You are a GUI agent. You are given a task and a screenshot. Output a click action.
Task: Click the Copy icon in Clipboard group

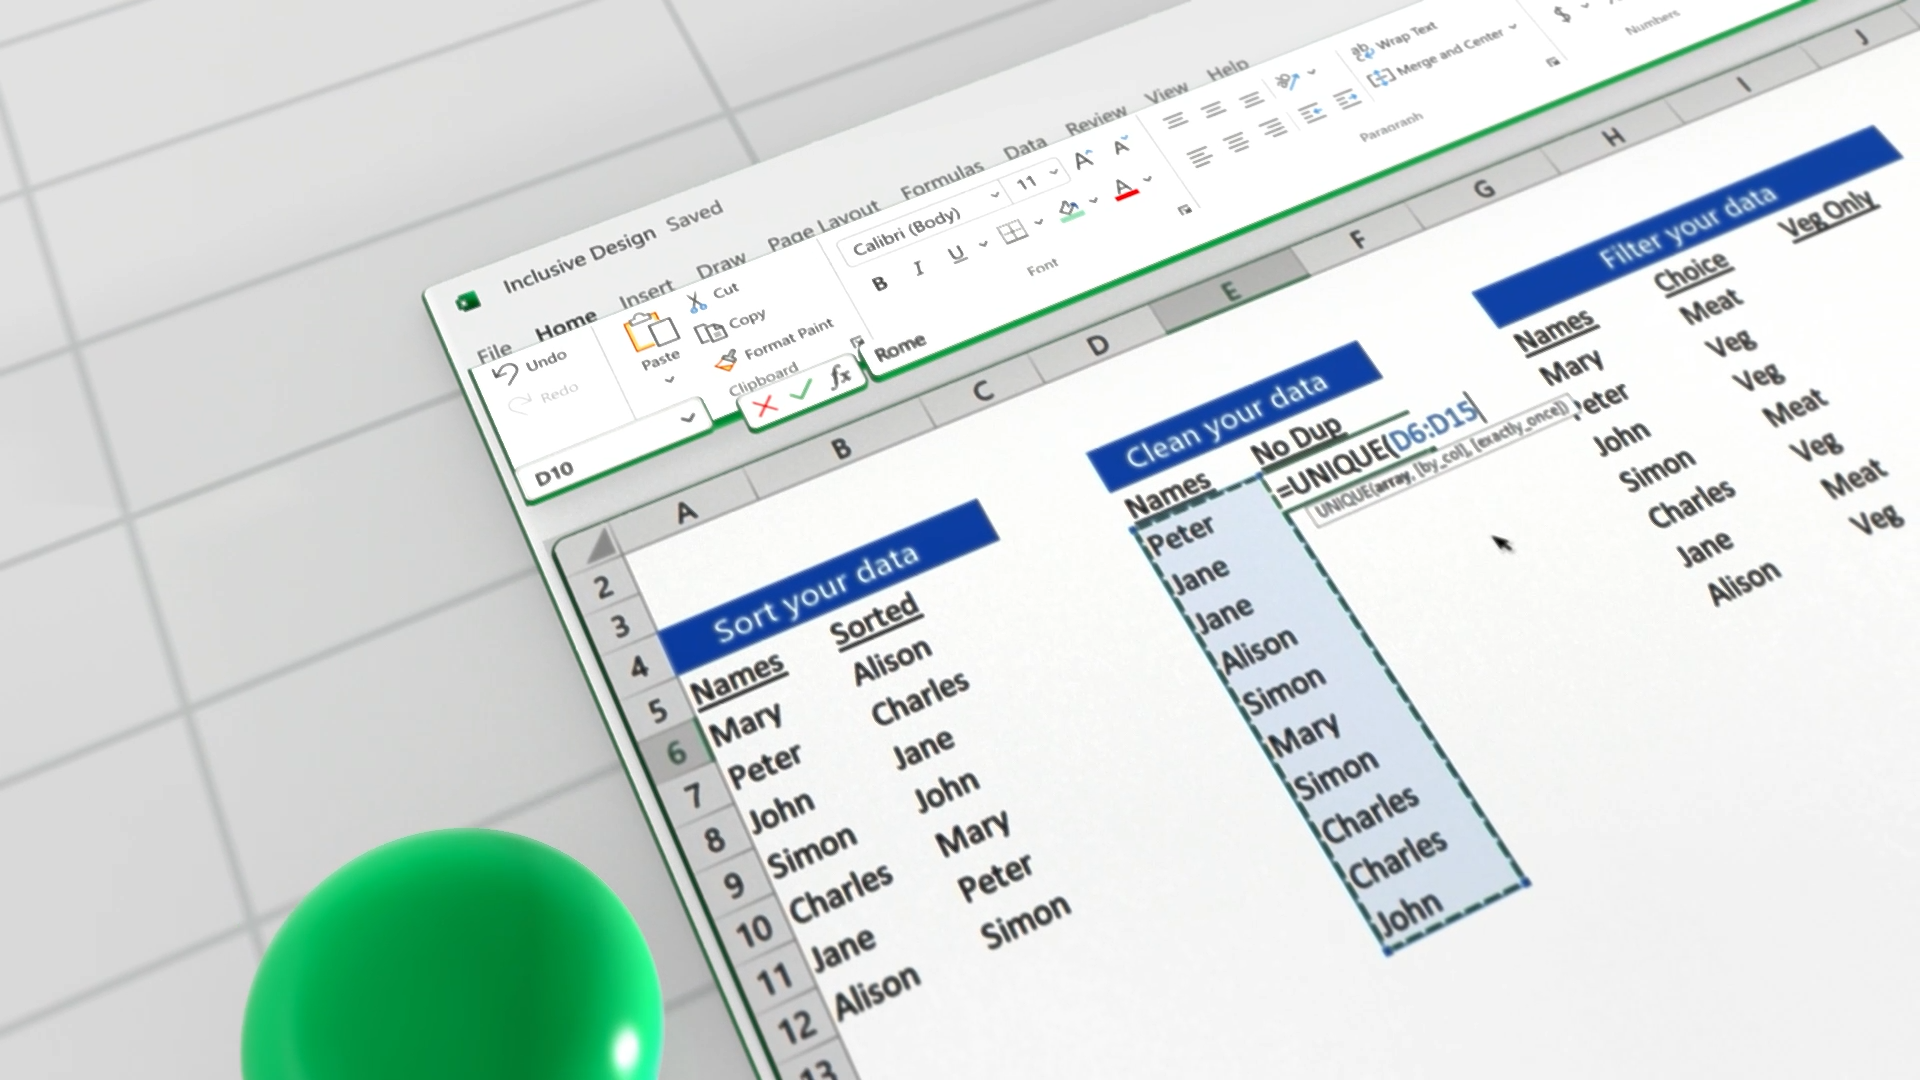coord(710,332)
